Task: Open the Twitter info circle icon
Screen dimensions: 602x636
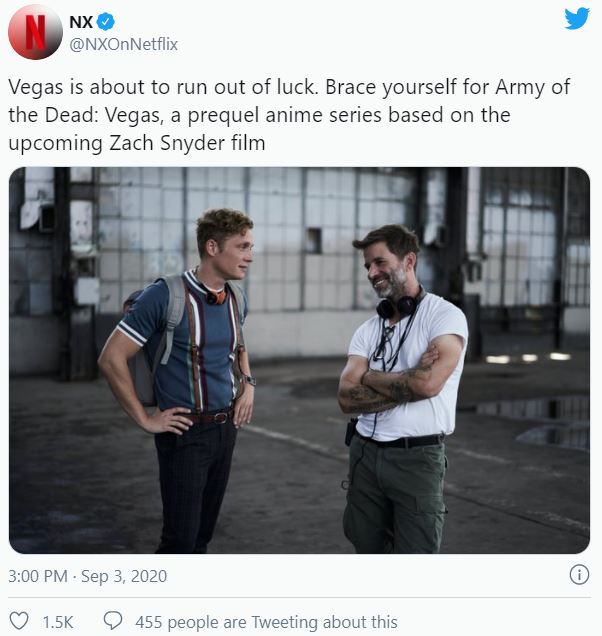Action: (x=579, y=575)
